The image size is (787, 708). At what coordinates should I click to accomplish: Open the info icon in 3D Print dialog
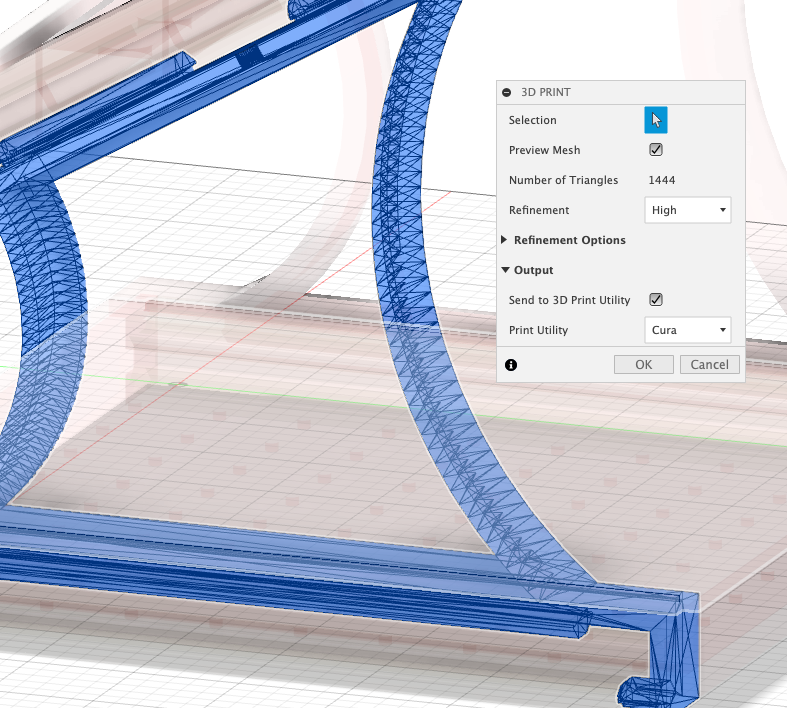(511, 365)
